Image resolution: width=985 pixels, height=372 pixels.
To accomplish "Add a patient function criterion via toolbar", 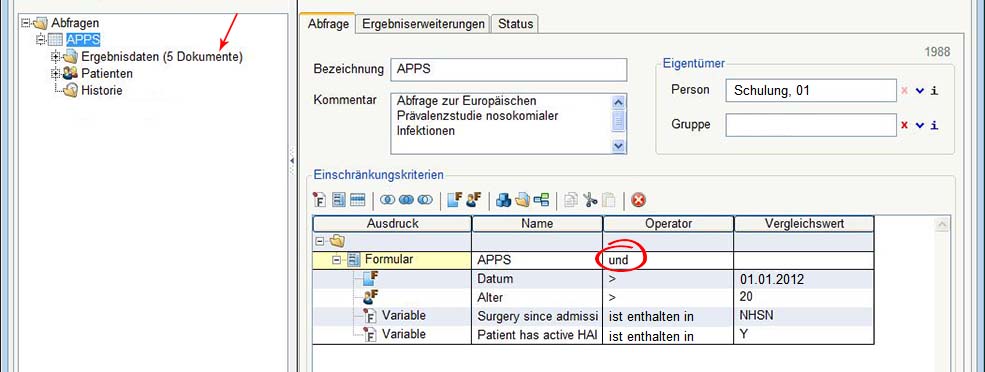I will (474, 200).
